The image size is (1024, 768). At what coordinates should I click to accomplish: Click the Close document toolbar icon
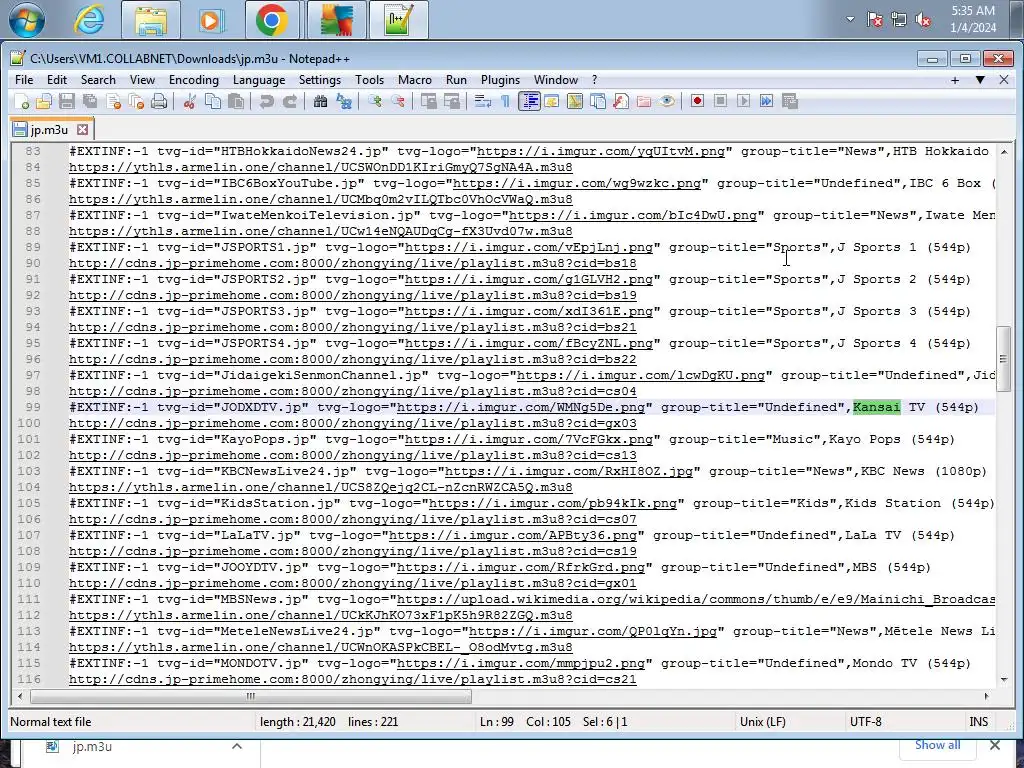tap(113, 101)
